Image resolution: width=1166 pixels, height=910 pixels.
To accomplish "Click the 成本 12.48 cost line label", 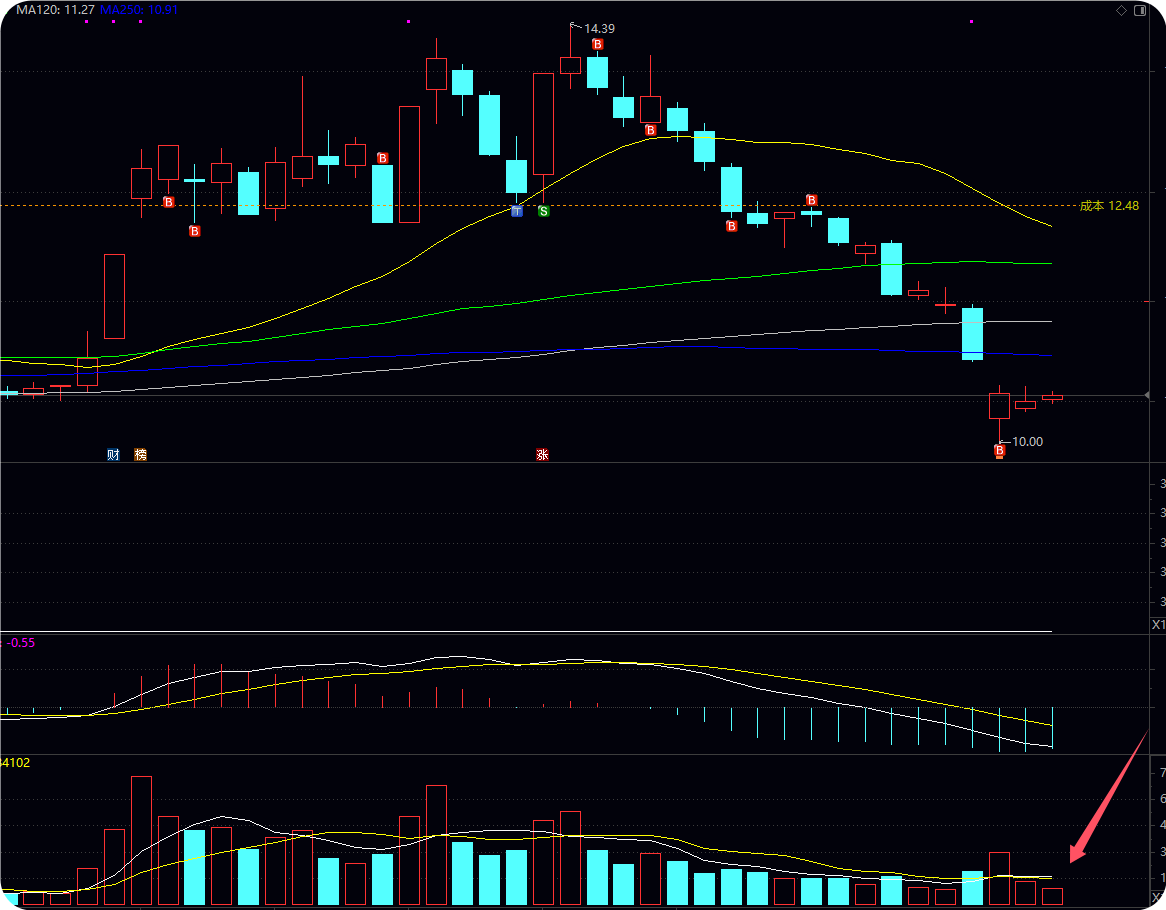I will click(1109, 206).
